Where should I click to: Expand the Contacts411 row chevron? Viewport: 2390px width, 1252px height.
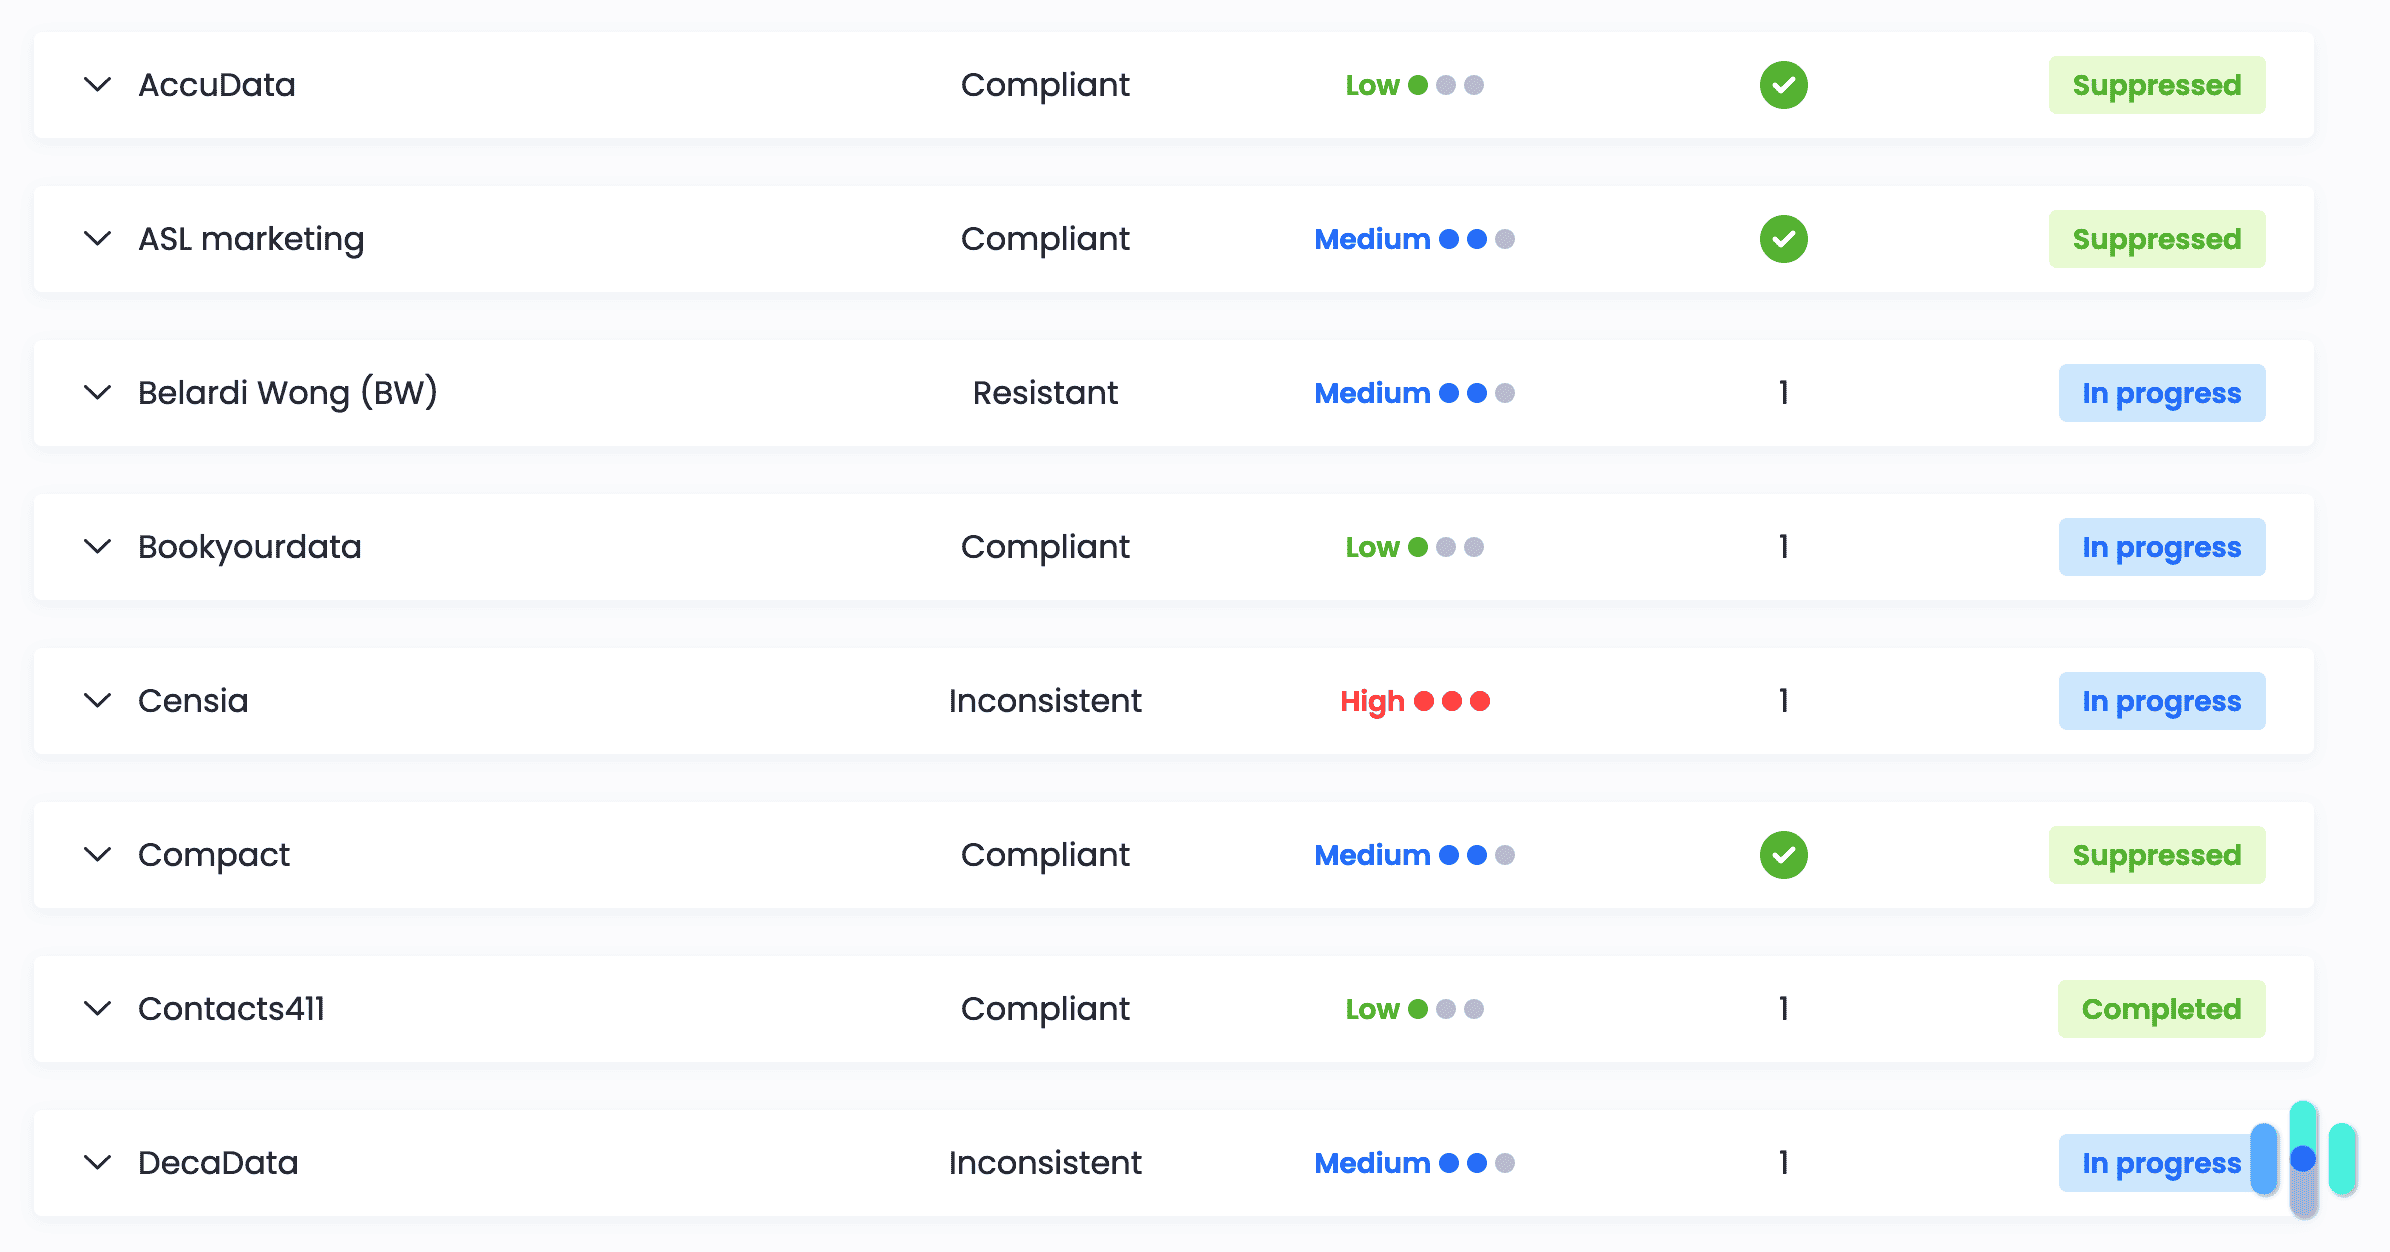click(x=97, y=1009)
